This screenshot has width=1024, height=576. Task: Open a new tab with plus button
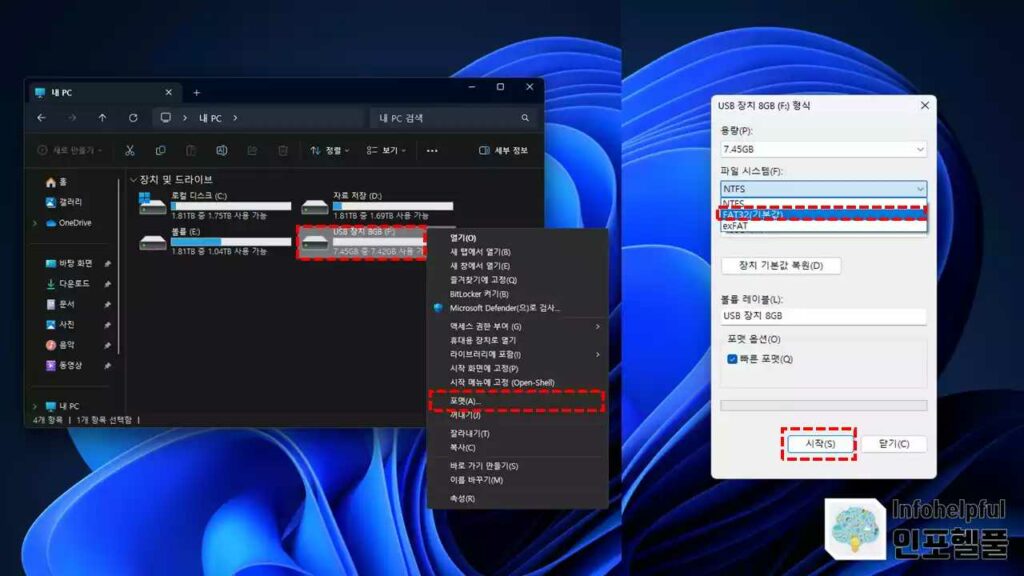pos(197,93)
